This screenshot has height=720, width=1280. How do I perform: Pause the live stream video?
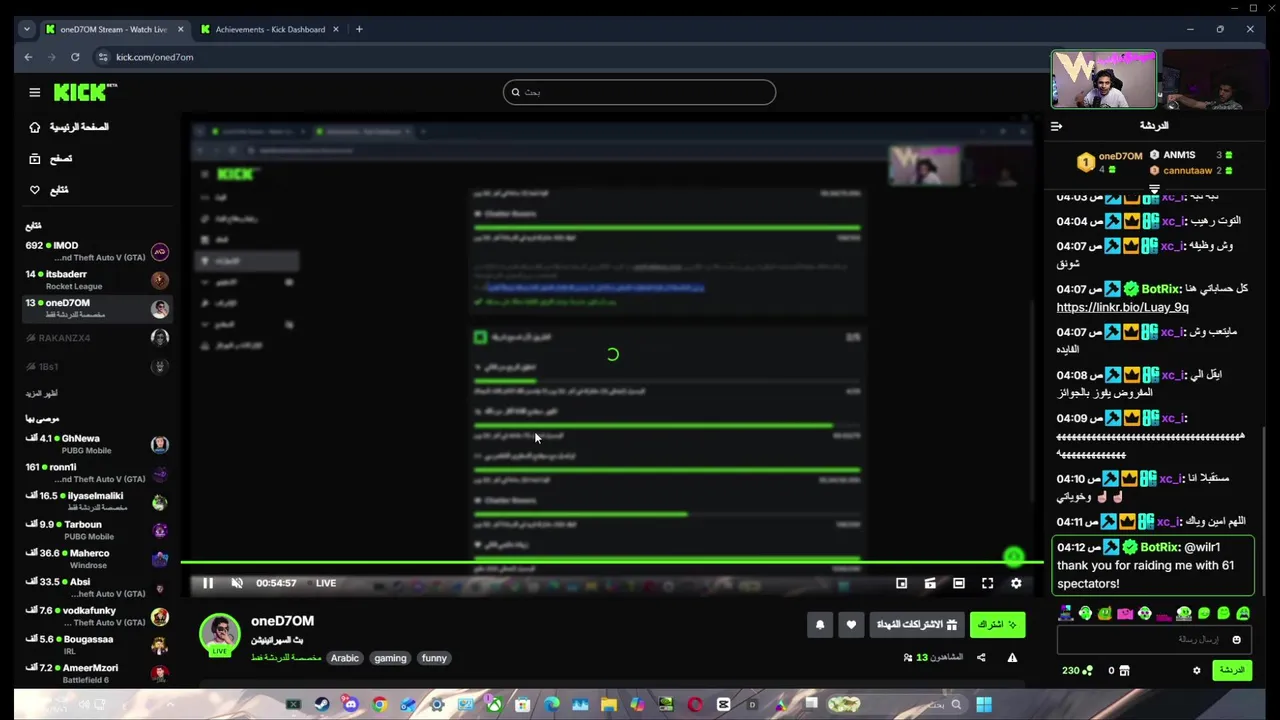(208, 583)
